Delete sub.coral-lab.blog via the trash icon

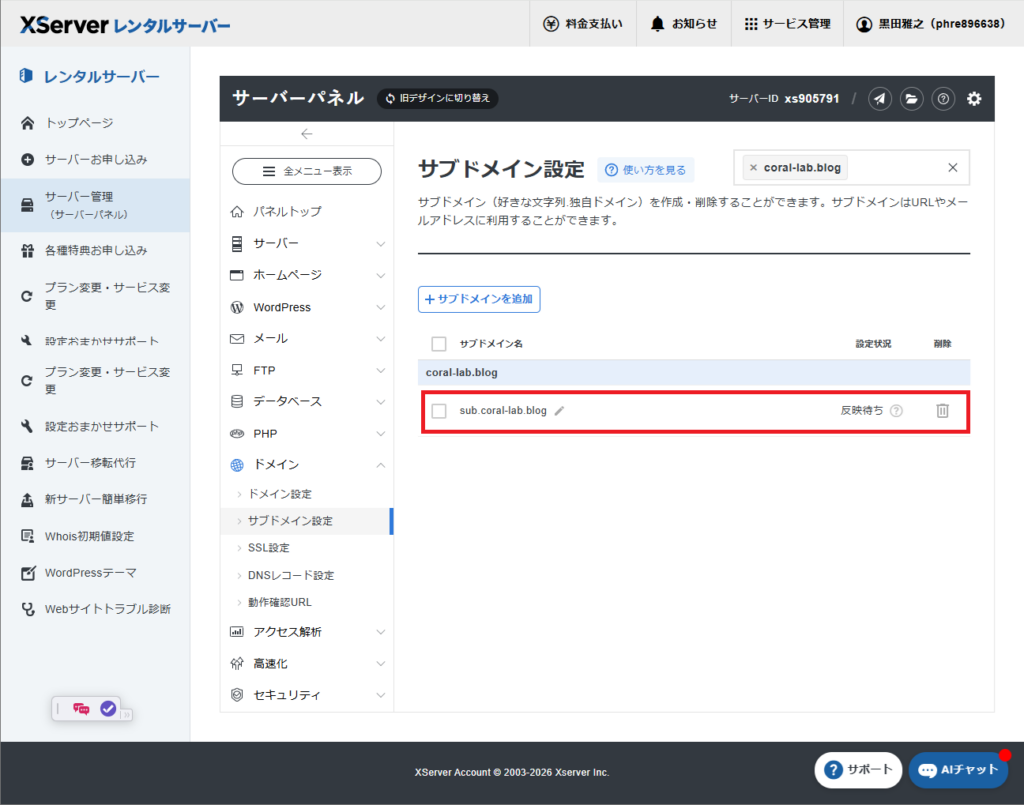[x=942, y=409]
